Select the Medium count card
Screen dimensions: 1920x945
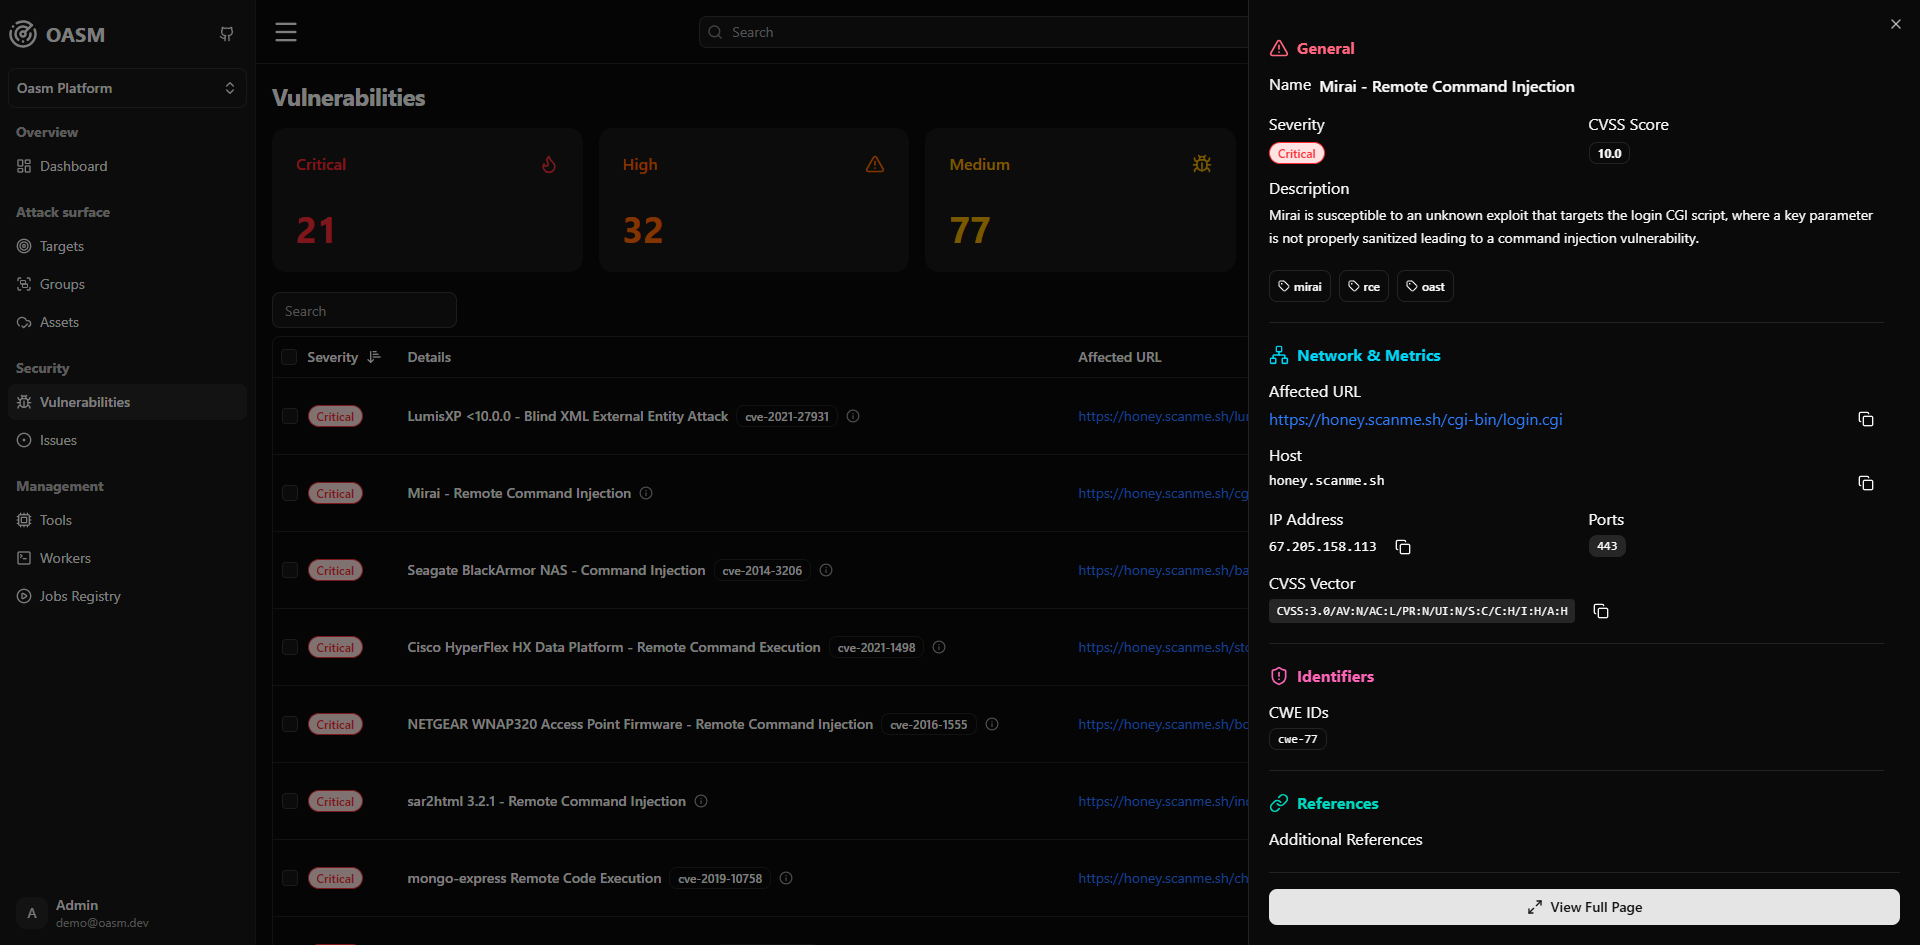point(1080,200)
